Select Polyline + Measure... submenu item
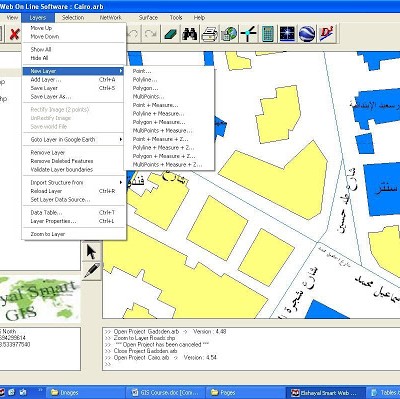The height and width of the screenshot is (399, 400). point(169,114)
